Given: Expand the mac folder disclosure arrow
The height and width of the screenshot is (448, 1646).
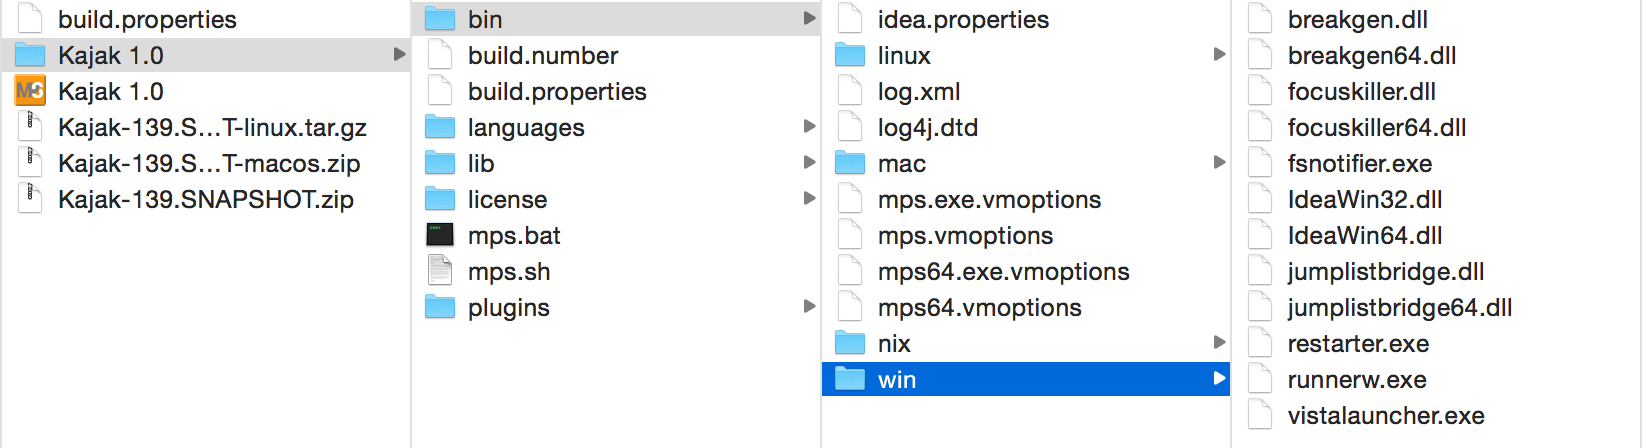Looking at the screenshot, I should (1219, 162).
